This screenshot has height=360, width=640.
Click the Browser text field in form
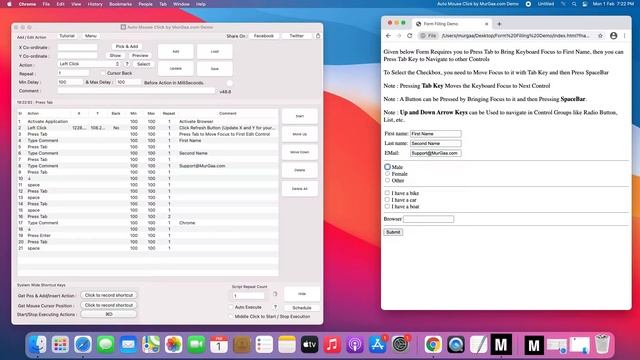click(x=429, y=219)
